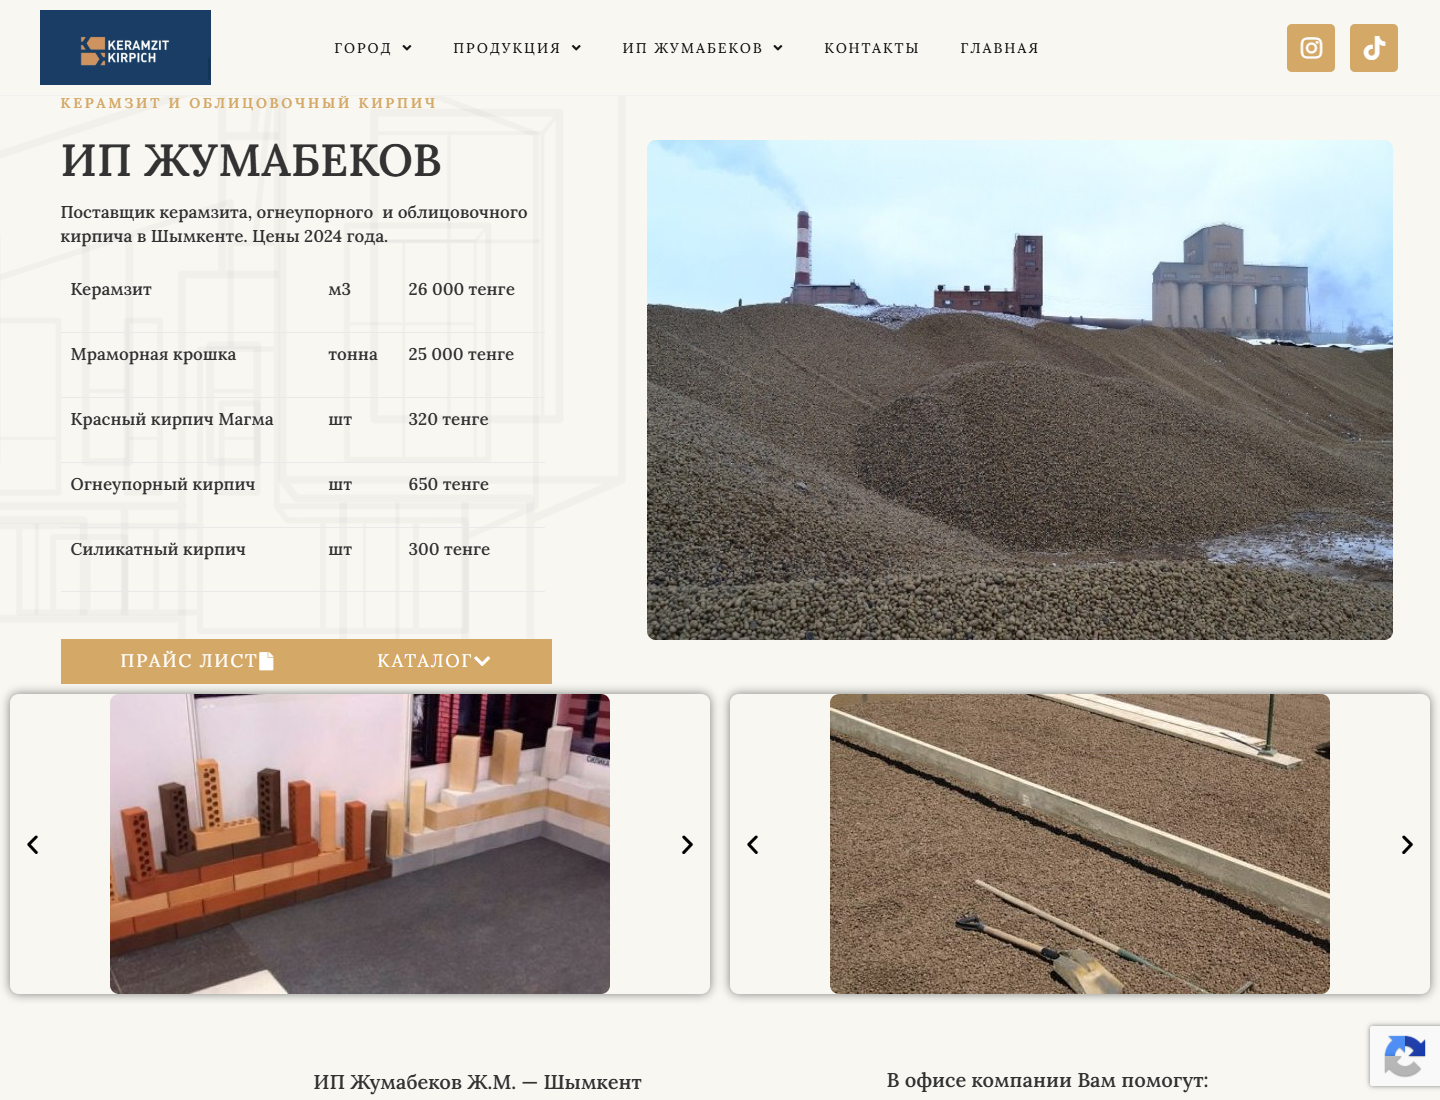This screenshot has width=1440, height=1100.
Task: Click the Силикатный кирпич product name
Action: pos(158,549)
